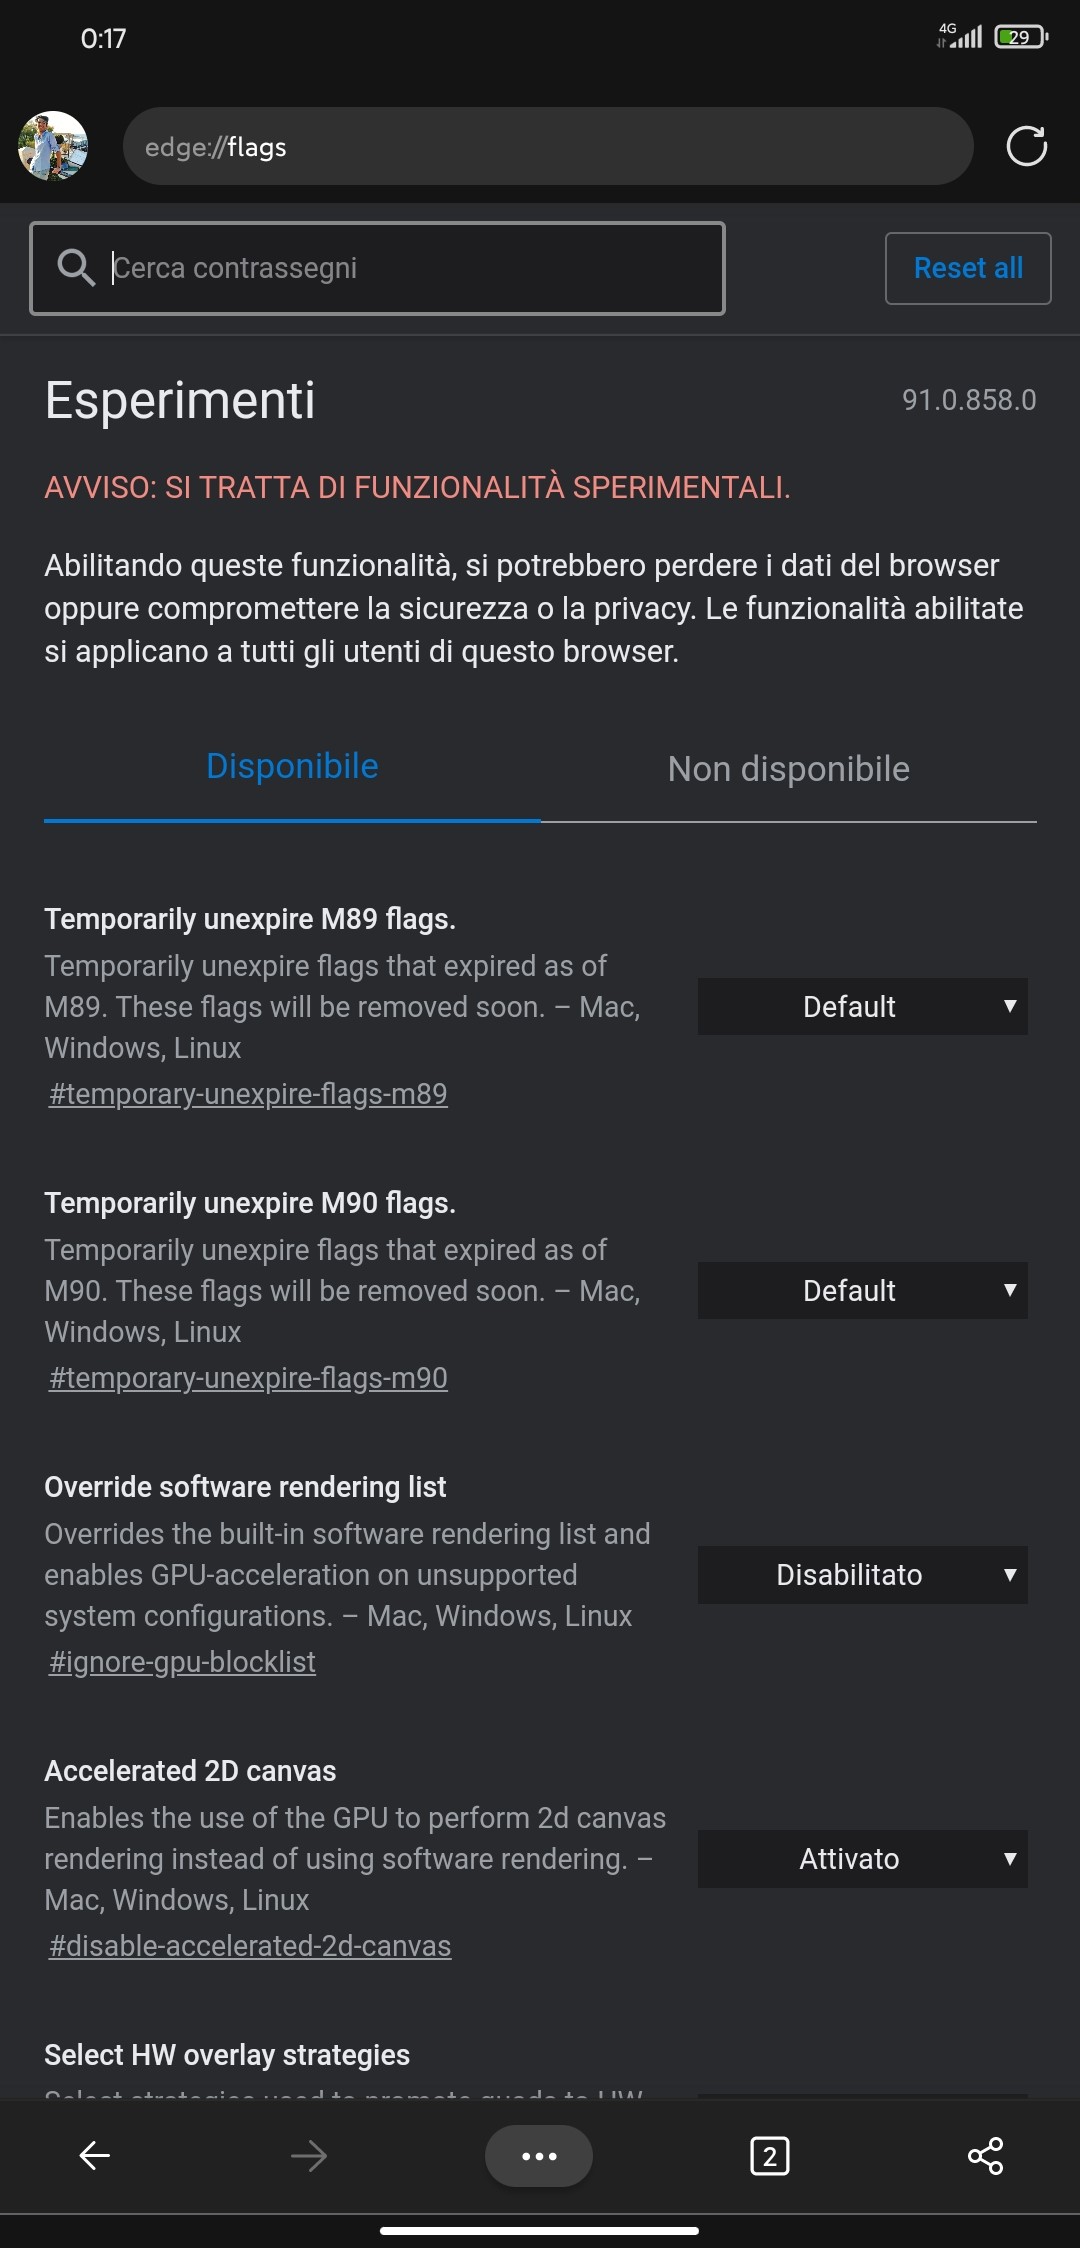Click the Reset all button
Screen dimensions: 1080x2248
click(x=968, y=268)
